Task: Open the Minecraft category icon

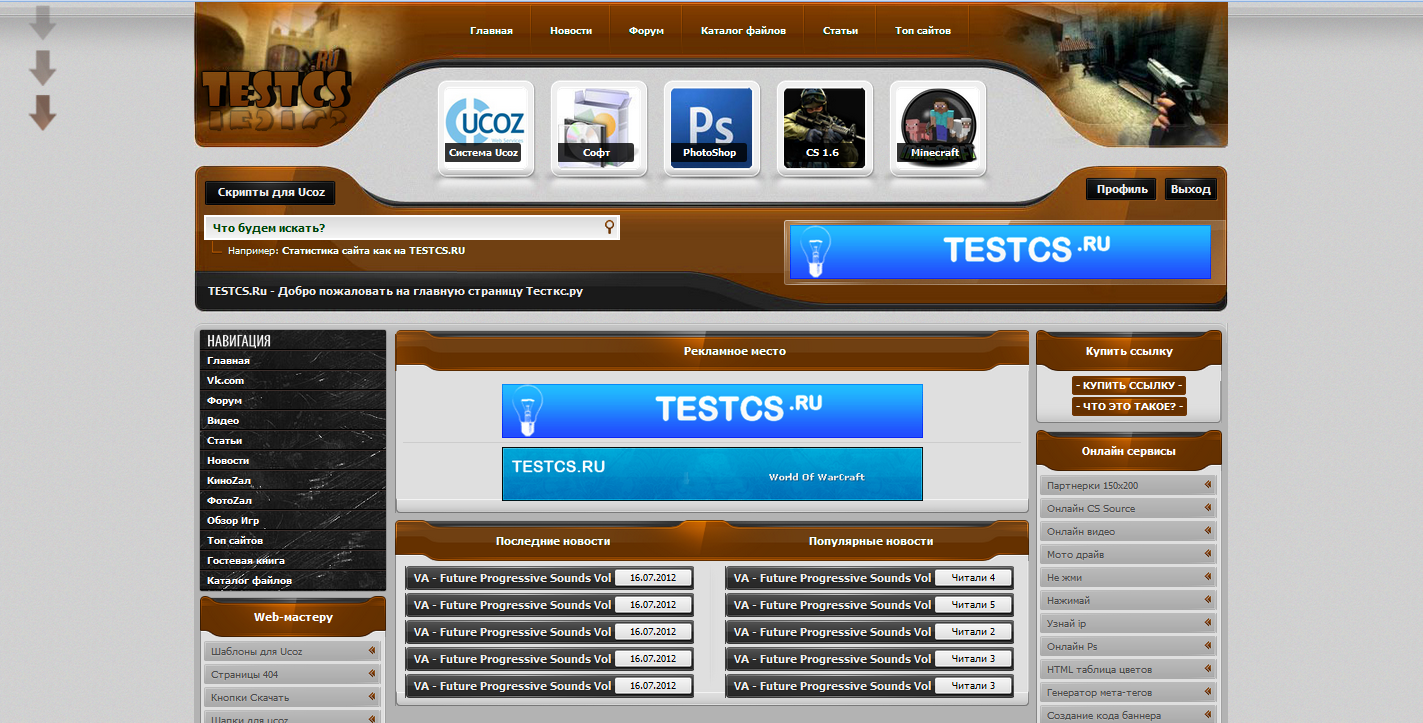Action: tap(937, 128)
